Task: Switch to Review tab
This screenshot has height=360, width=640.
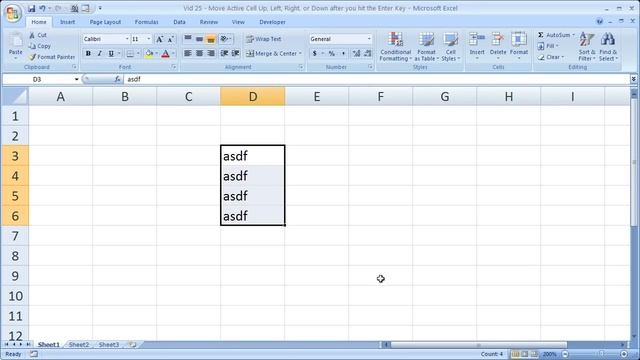Action: click(209, 22)
